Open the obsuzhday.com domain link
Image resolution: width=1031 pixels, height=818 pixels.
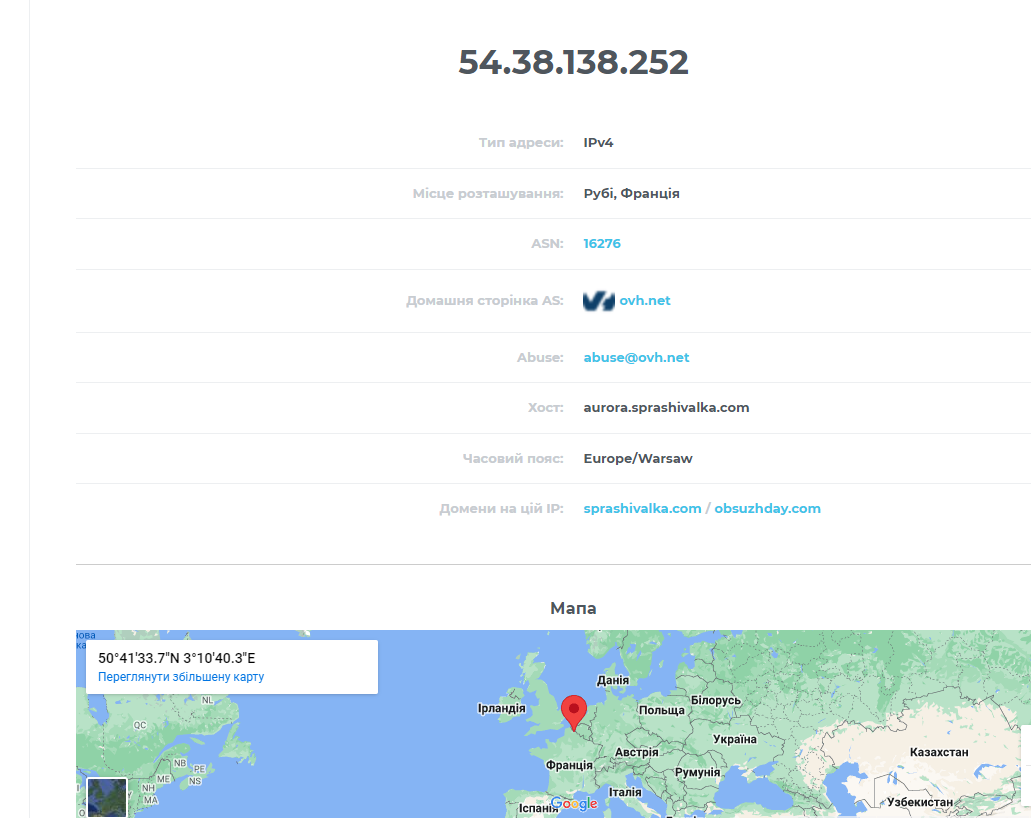point(767,508)
